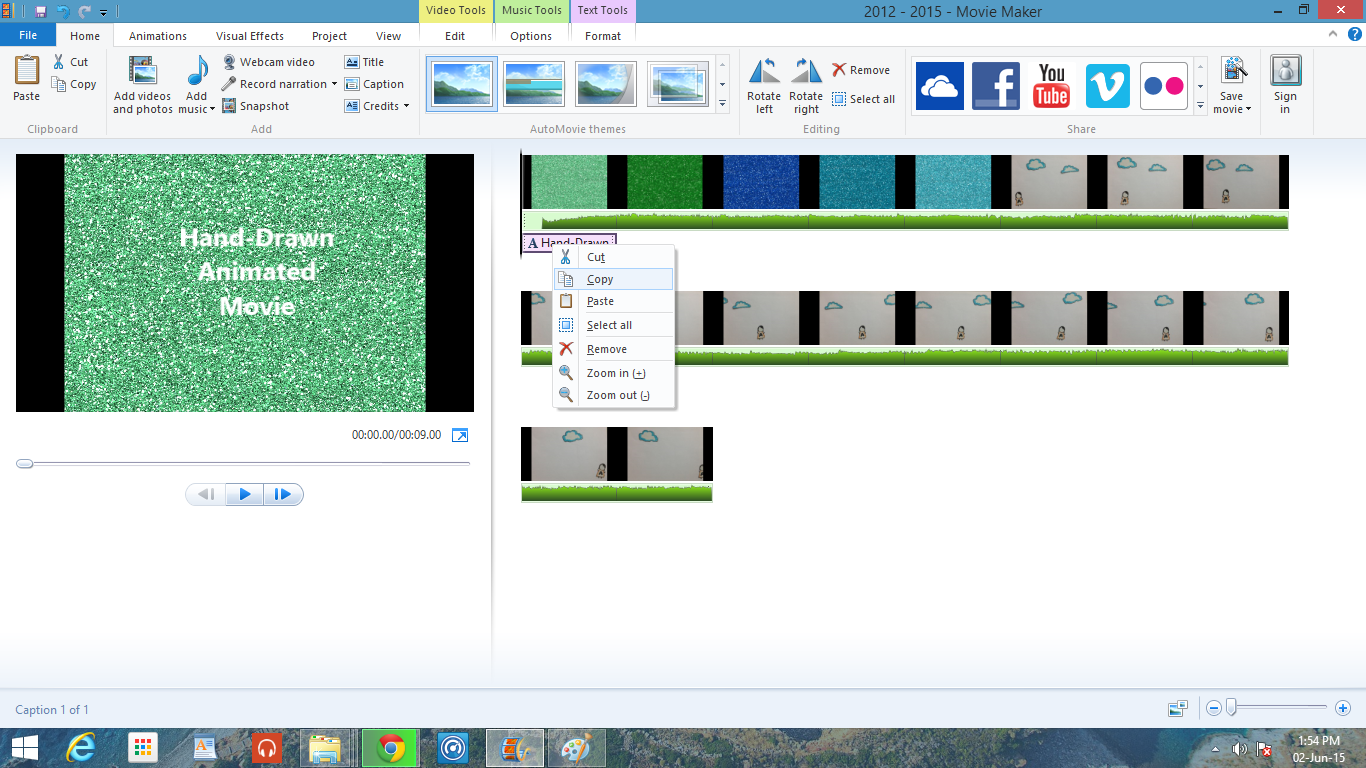Rotate right the selected clip

pyautogui.click(x=806, y=85)
